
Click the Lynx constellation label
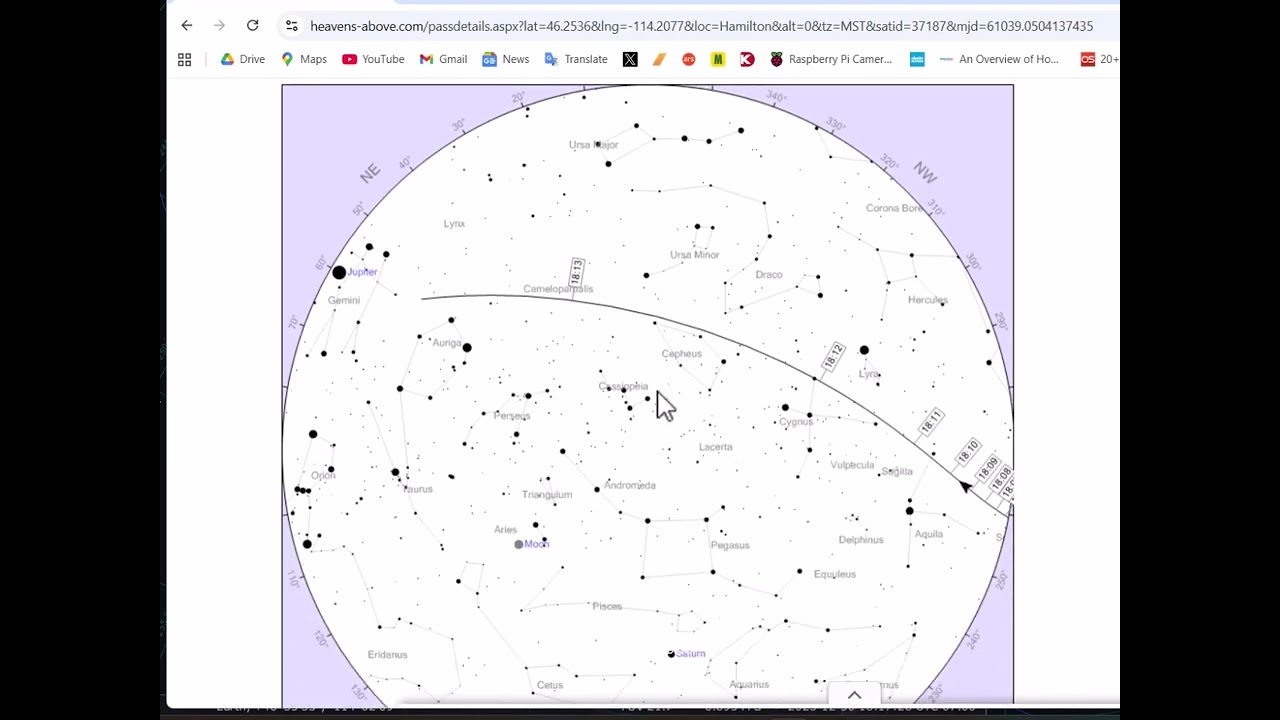click(454, 224)
